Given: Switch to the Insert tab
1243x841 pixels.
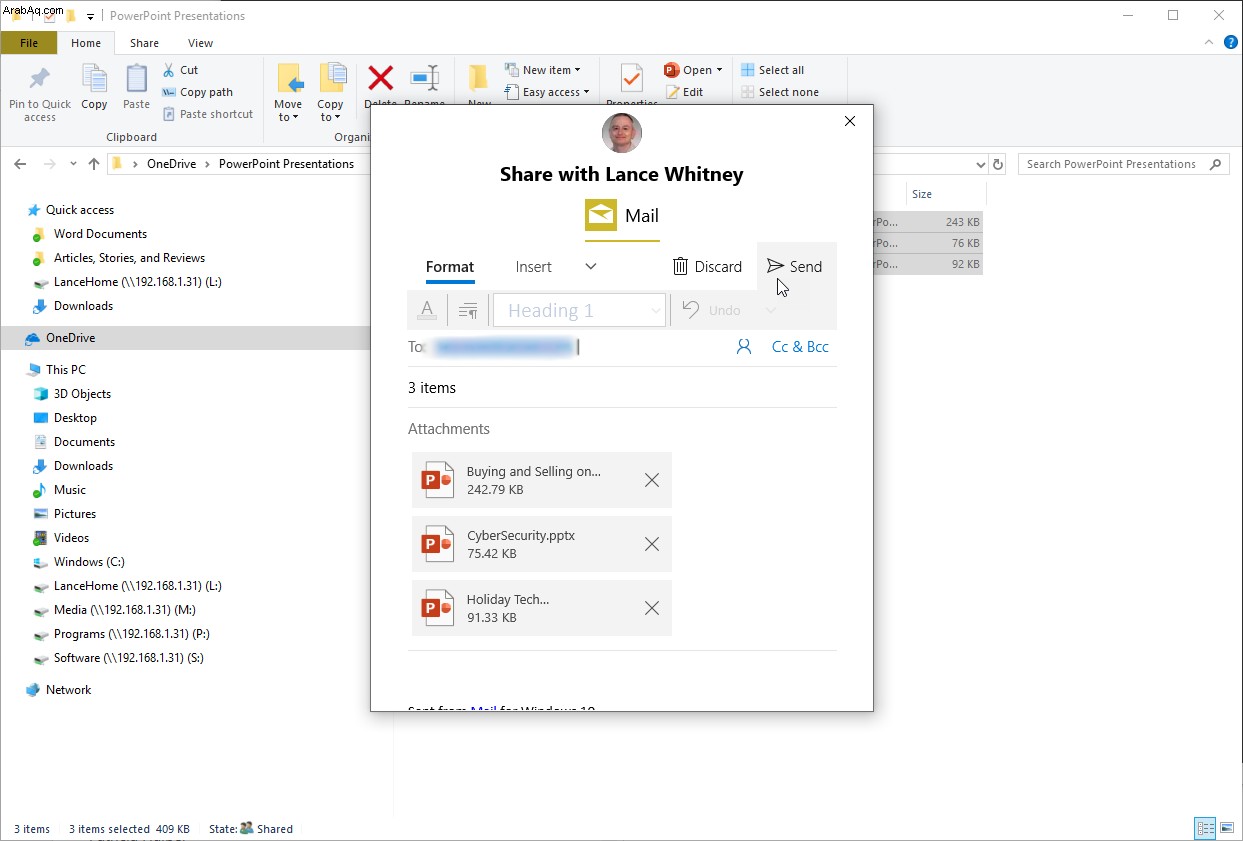Looking at the screenshot, I should 534,267.
